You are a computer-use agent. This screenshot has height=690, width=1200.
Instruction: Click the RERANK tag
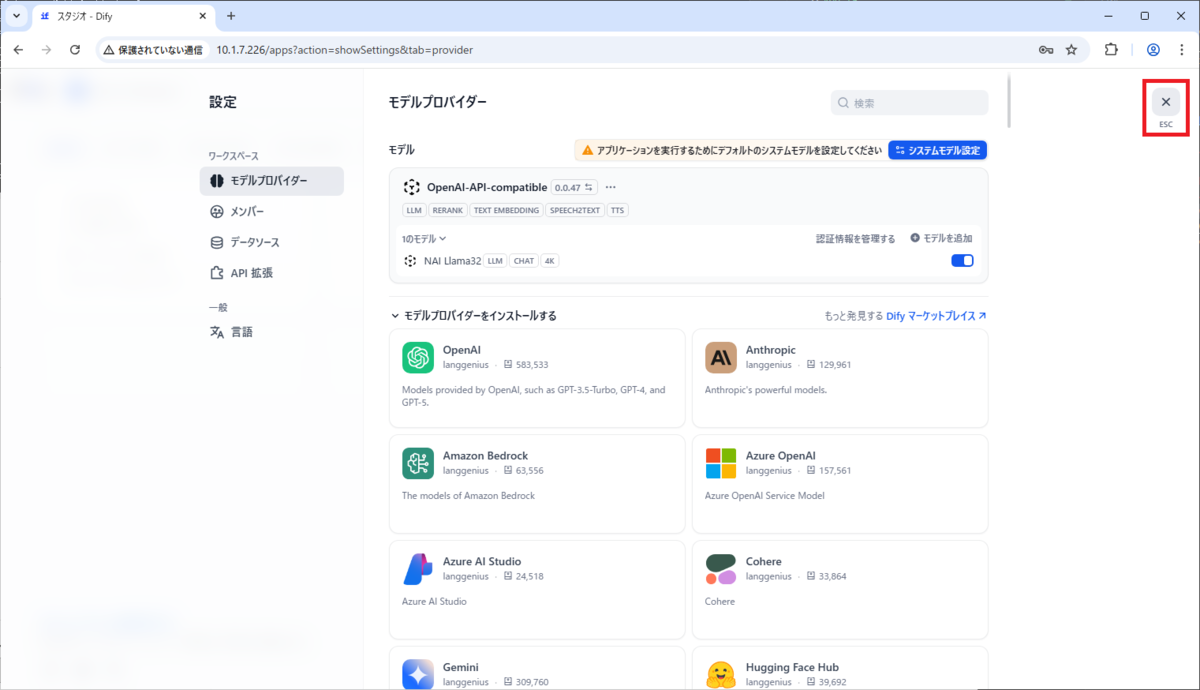click(447, 211)
